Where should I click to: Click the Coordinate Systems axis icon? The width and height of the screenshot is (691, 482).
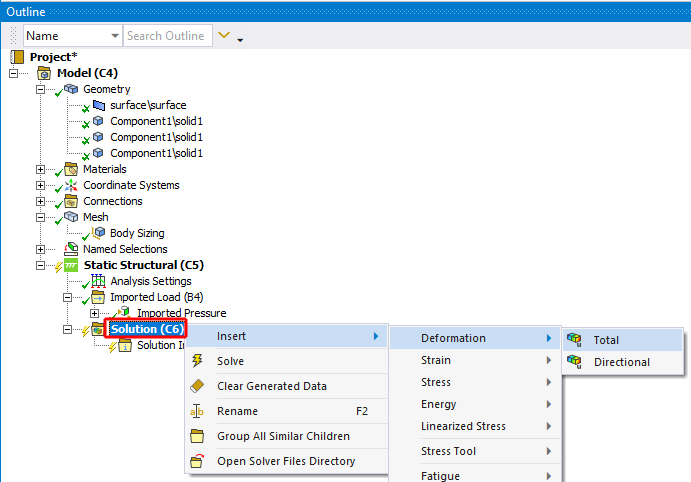coord(71,185)
